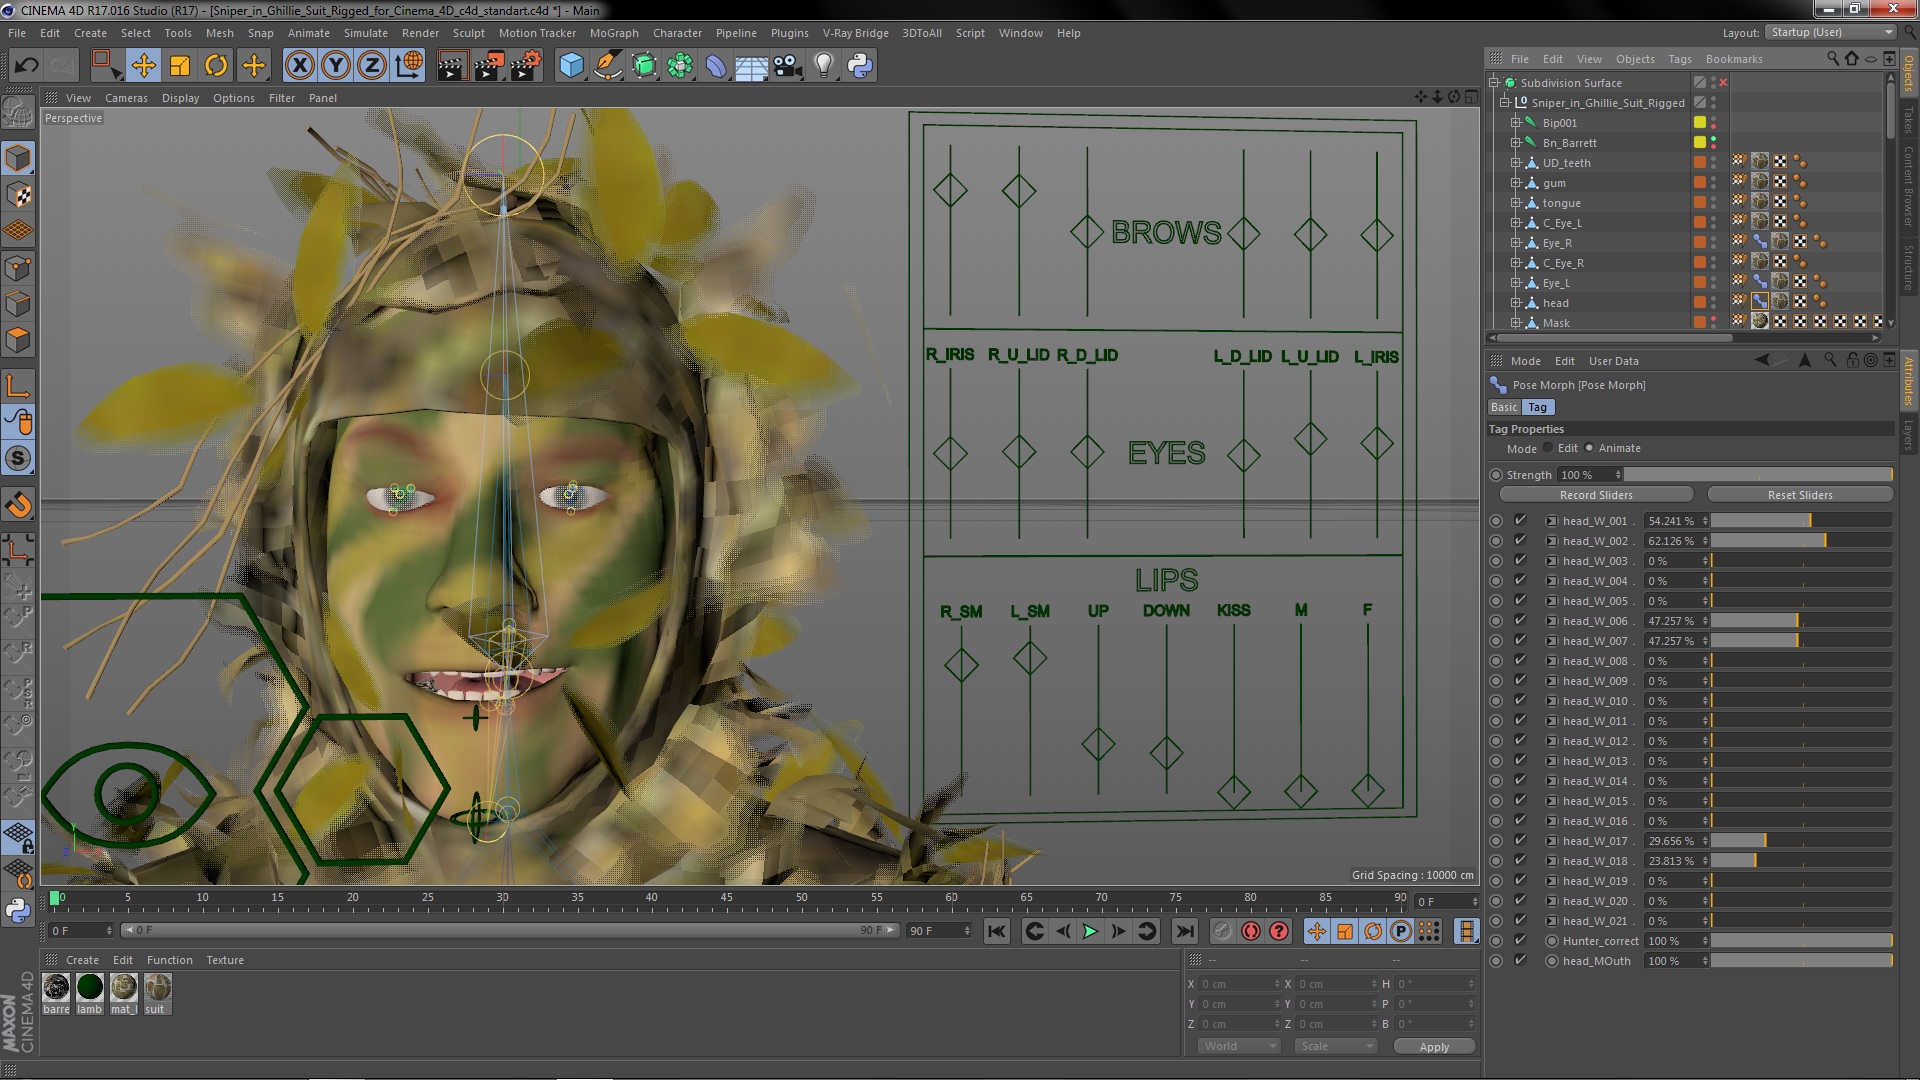Add Cube primitive object
1920x1080 pixels.
[x=571, y=66]
